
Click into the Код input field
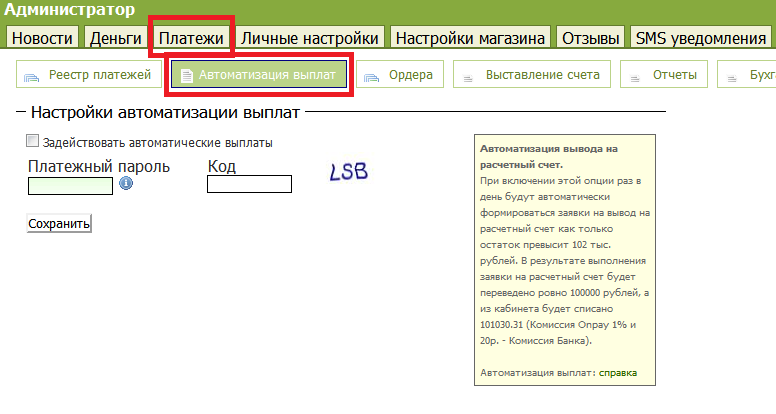(248, 184)
